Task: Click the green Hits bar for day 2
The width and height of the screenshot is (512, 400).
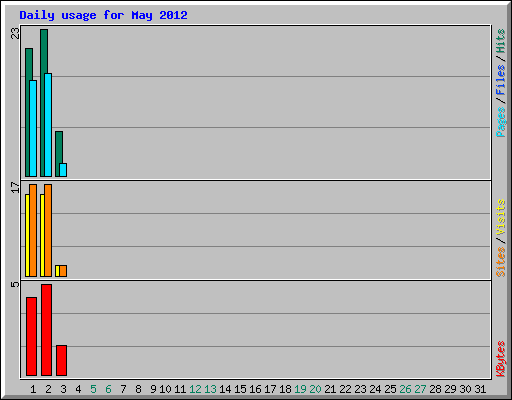Action: tap(43, 103)
